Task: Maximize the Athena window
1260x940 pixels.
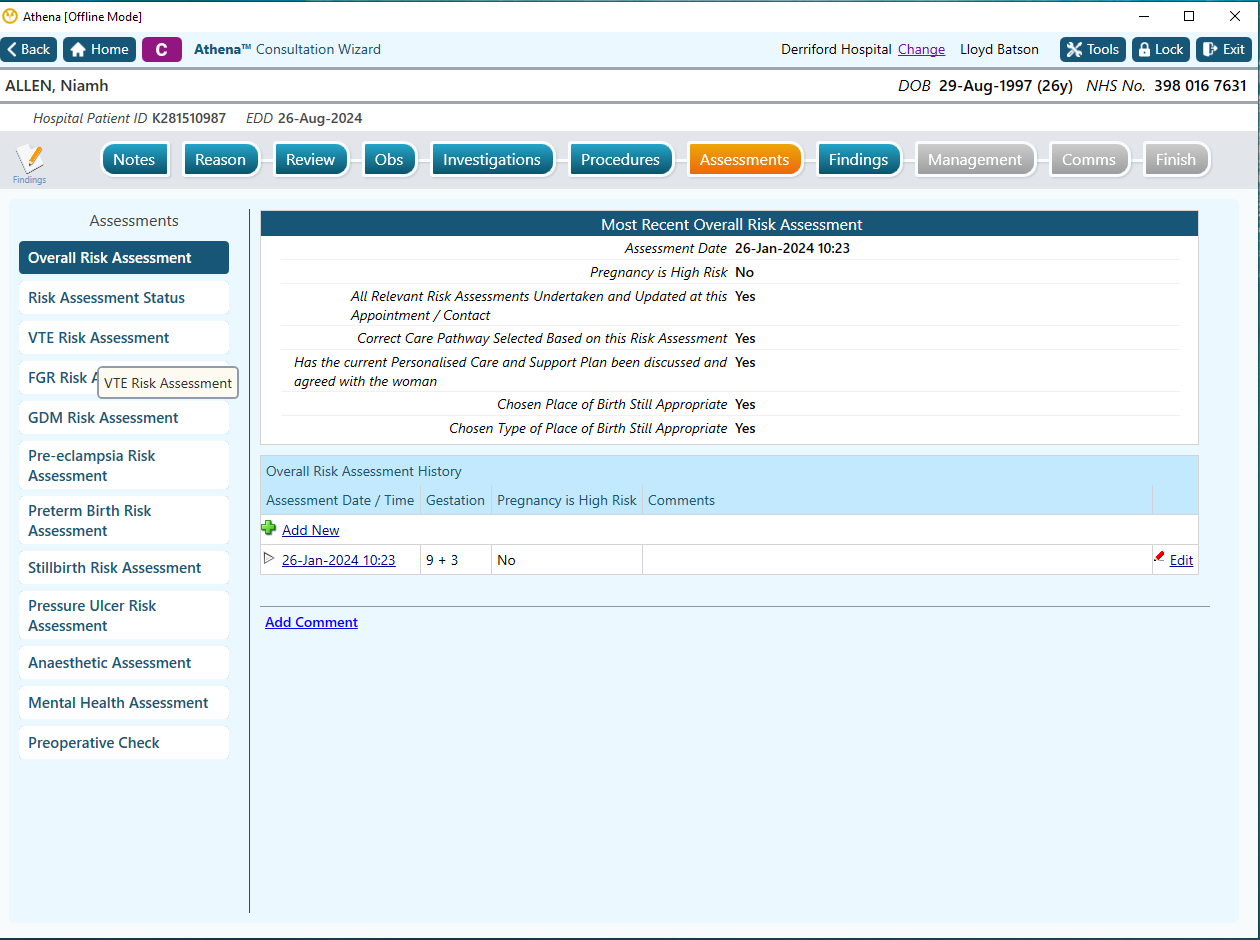Action: [1189, 16]
